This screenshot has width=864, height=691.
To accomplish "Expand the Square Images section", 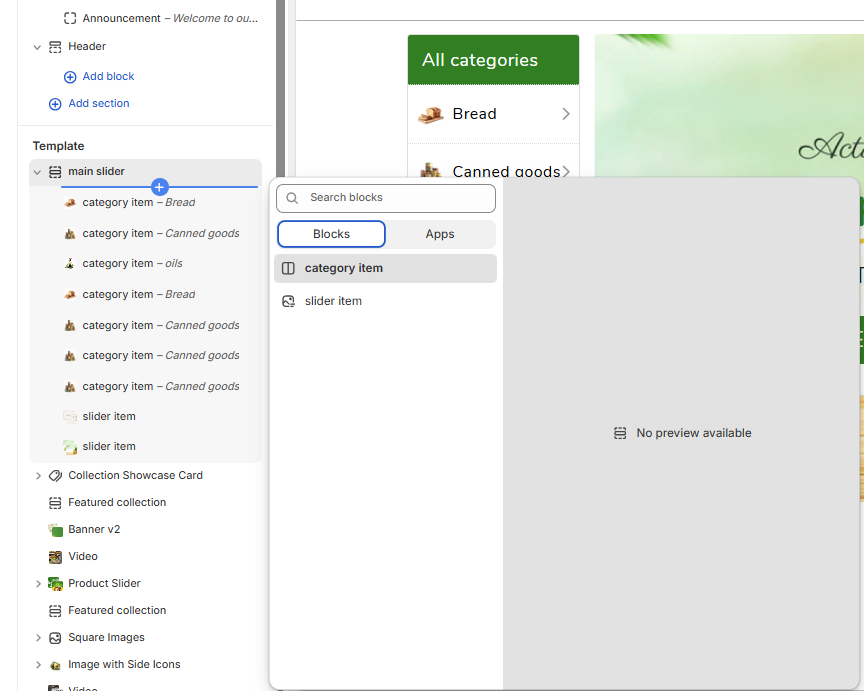I will pos(38,637).
